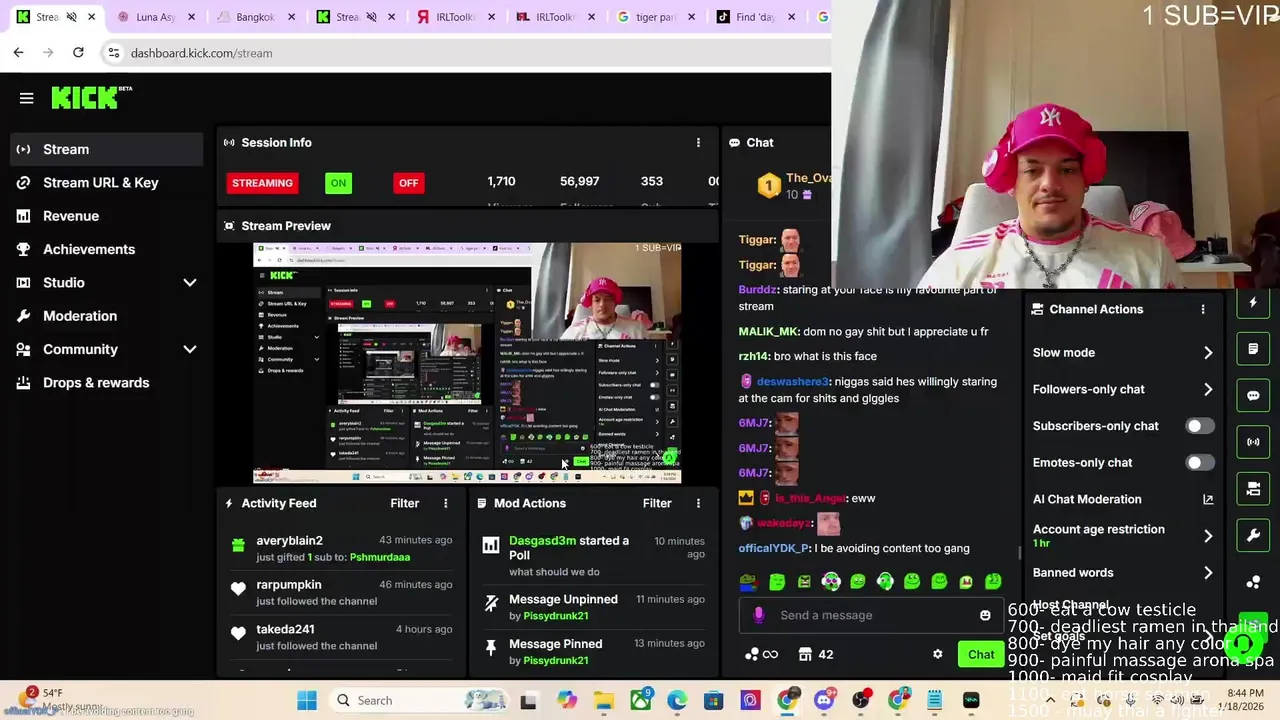1280x720 pixels.
Task: Click the Kick logo
Action: (86, 97)
